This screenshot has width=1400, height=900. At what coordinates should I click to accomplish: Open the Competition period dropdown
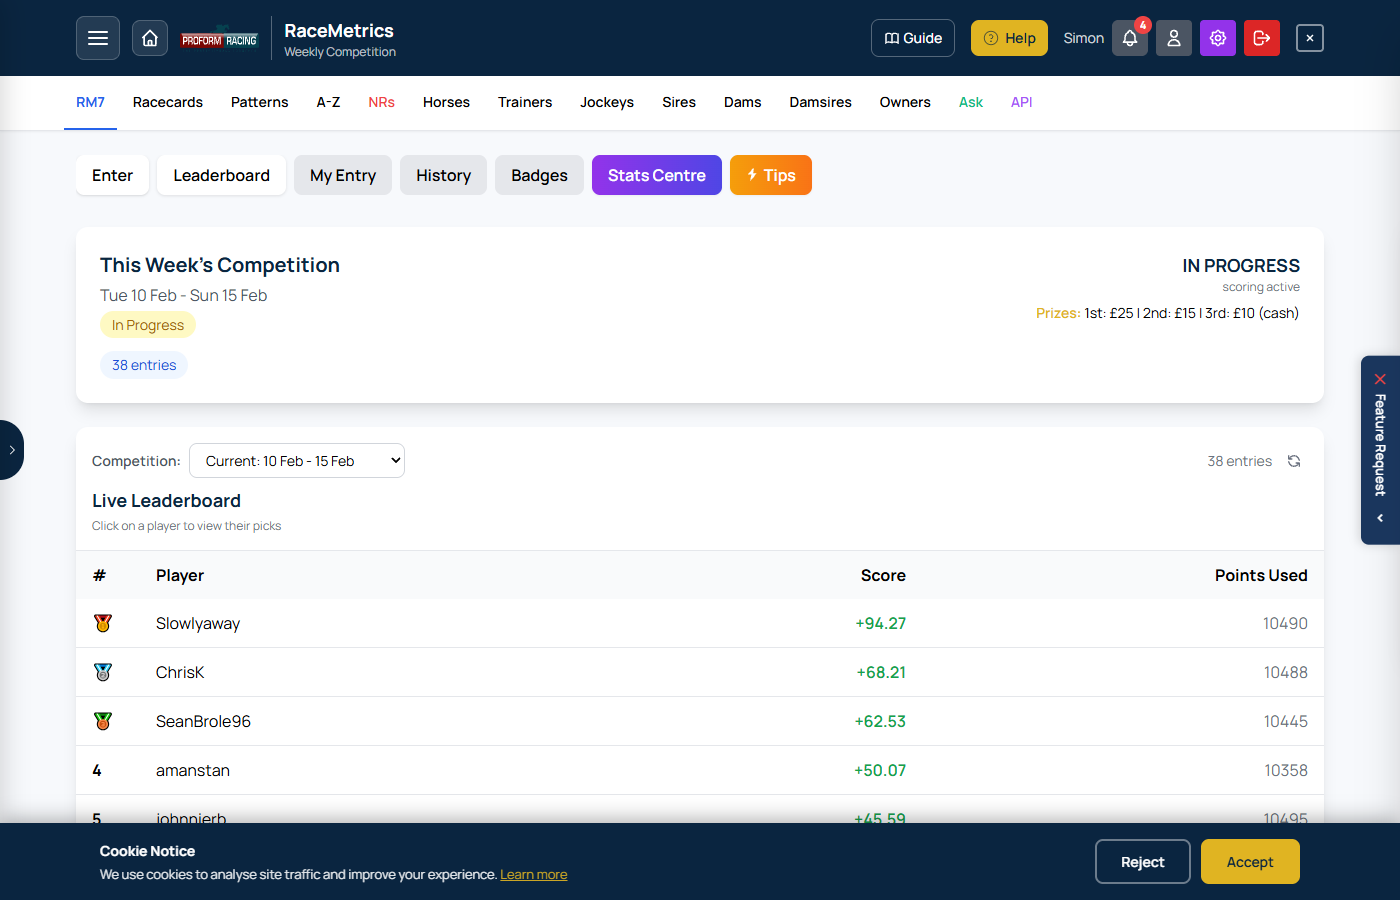coord(297,461)
